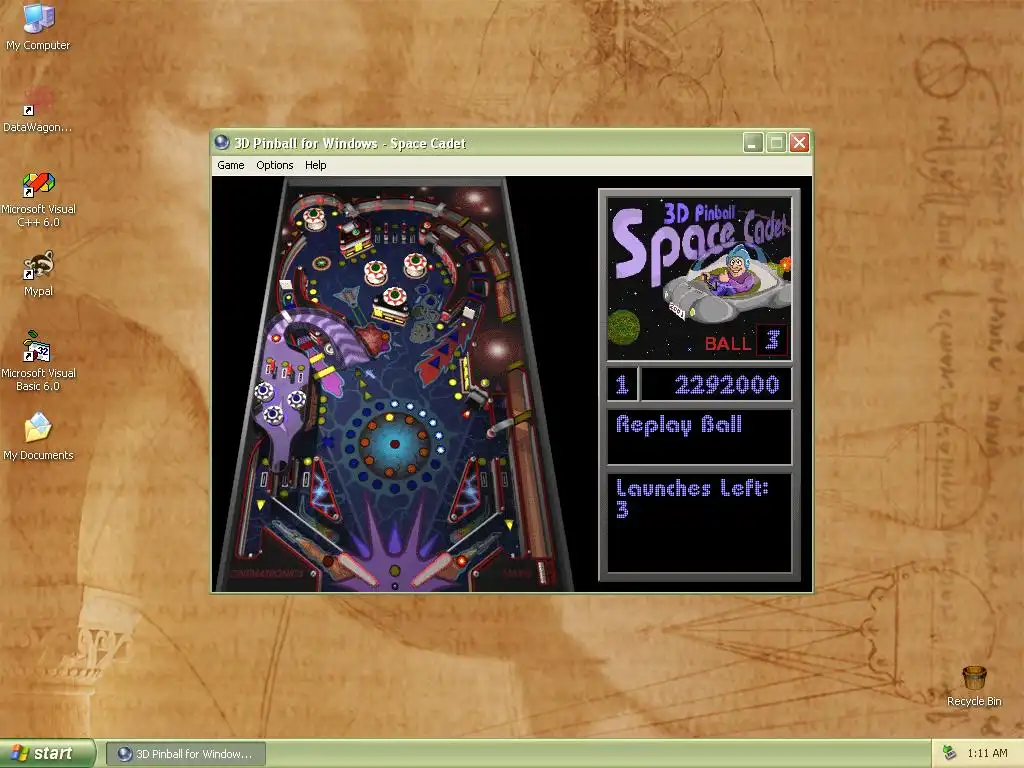Open the Game menu
Screen dimensions: 1024x768
click(x=231, y=165)
